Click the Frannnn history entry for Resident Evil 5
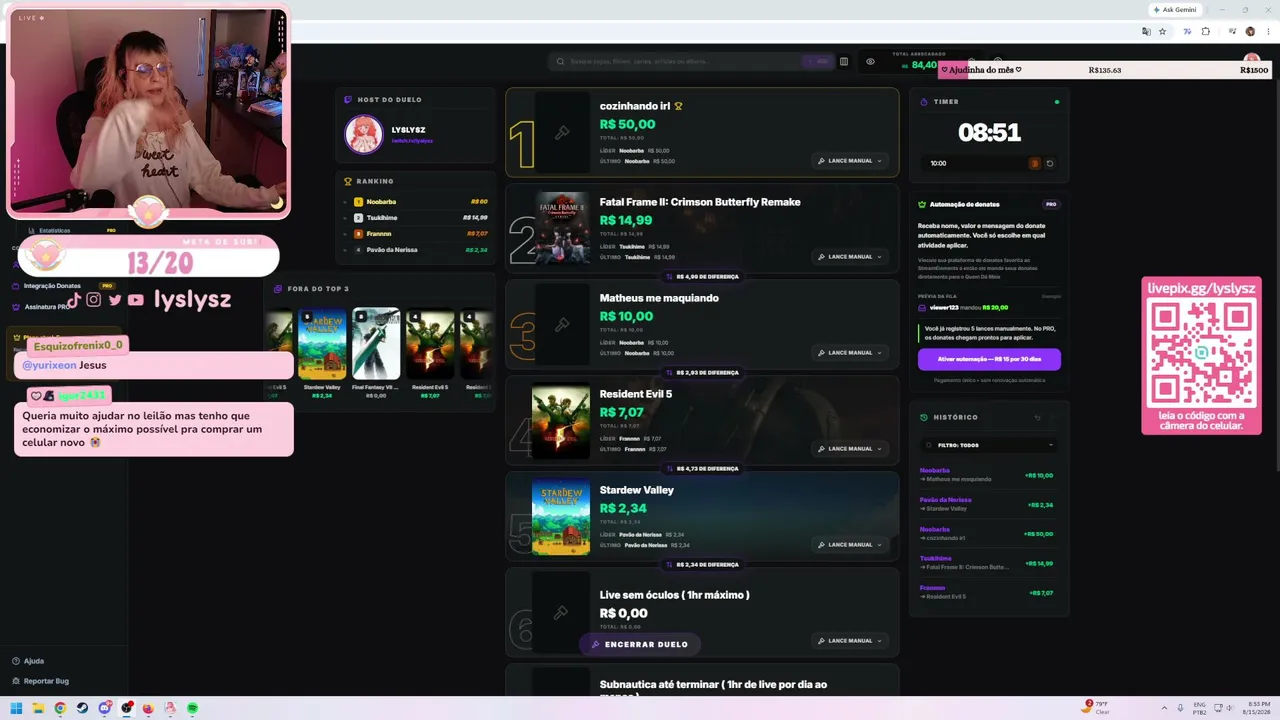 988,592
